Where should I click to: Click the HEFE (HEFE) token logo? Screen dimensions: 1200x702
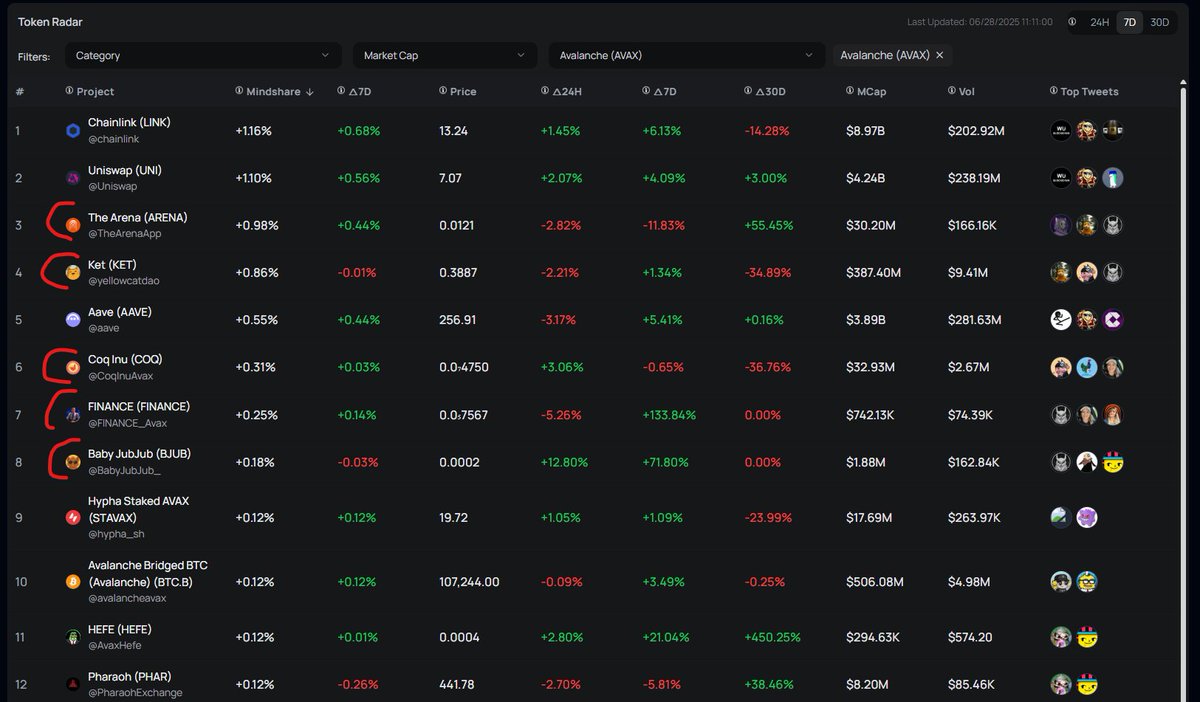click(x=72, y=637)
